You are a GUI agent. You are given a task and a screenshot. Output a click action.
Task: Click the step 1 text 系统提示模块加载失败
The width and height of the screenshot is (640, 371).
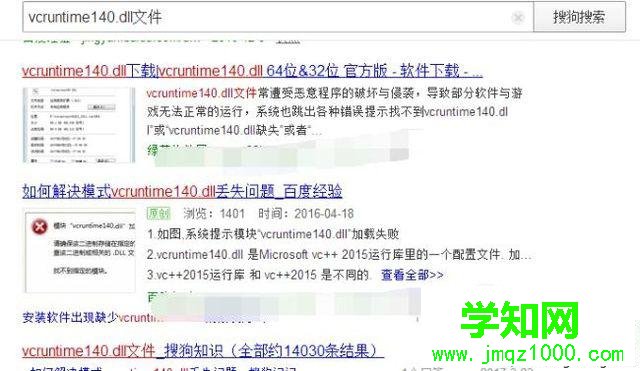(273, 234)
